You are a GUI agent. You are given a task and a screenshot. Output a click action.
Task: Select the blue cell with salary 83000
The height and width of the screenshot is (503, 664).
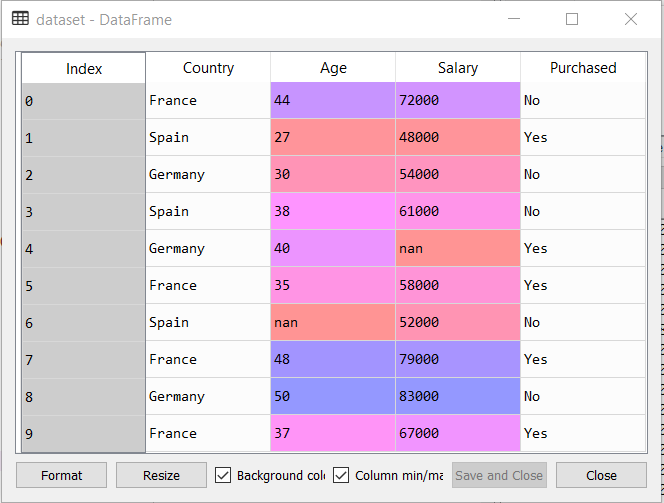click(x=458, y=396)
